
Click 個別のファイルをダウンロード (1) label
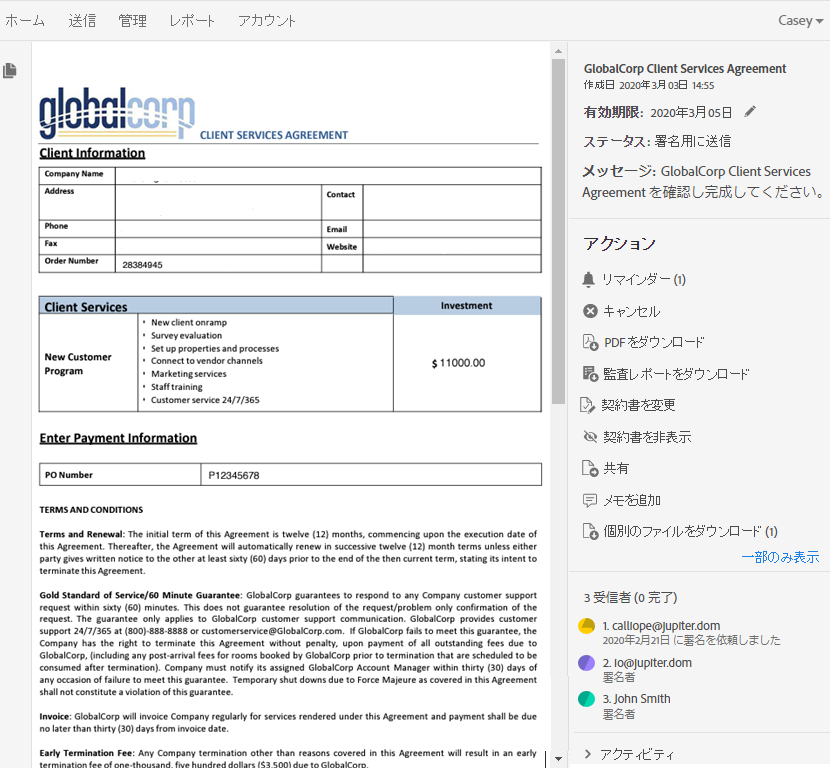(x=690, y=531)
